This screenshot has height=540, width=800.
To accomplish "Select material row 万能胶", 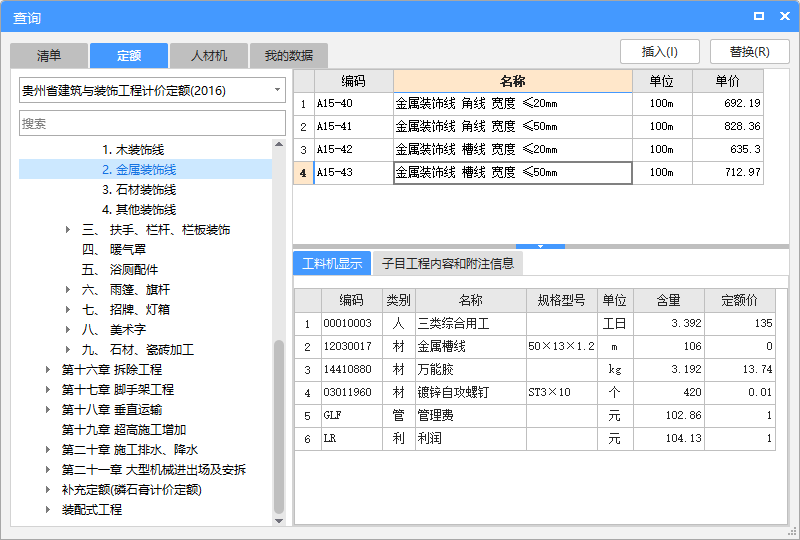I will [x=535, y=370].
